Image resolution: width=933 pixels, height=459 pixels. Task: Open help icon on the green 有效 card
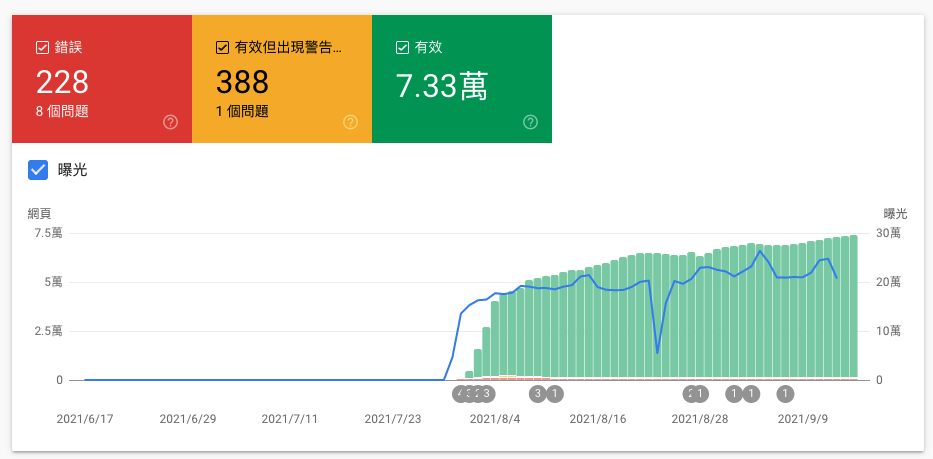(530, 123)
